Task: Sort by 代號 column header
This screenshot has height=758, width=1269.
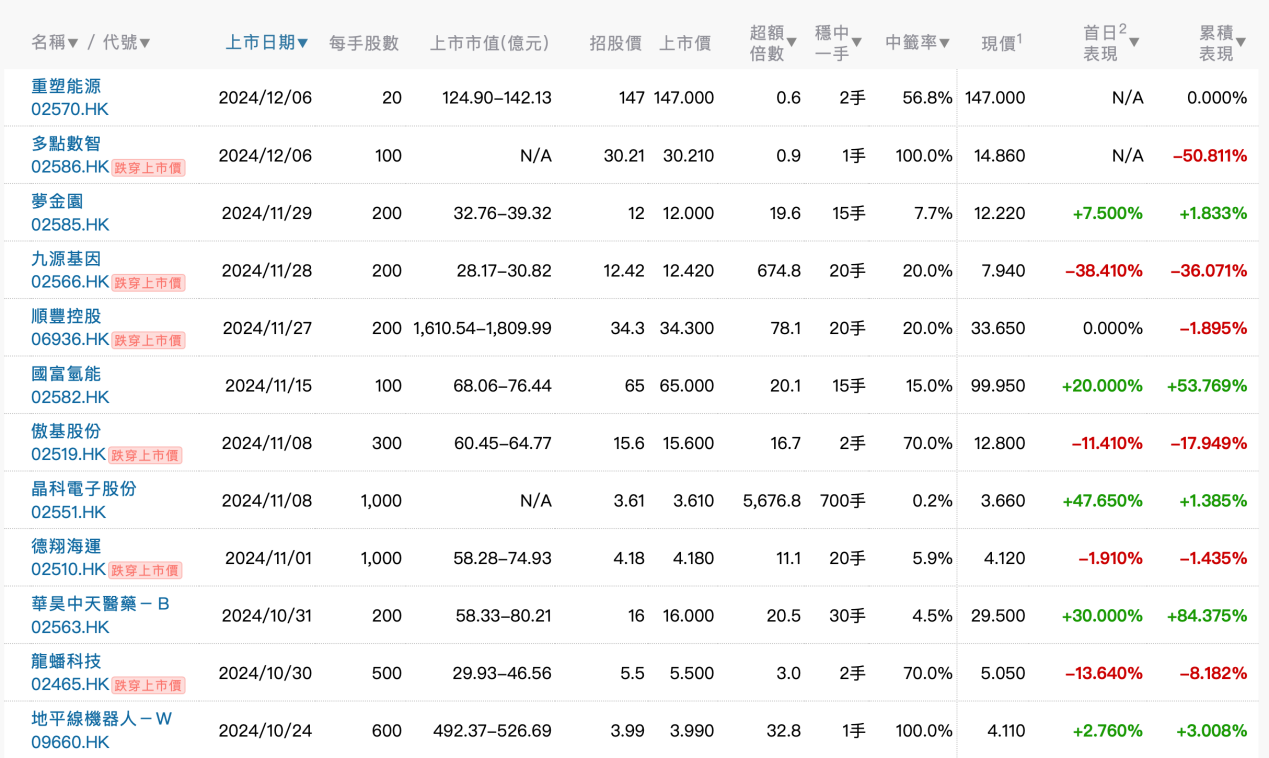Action: pos(128,43)
